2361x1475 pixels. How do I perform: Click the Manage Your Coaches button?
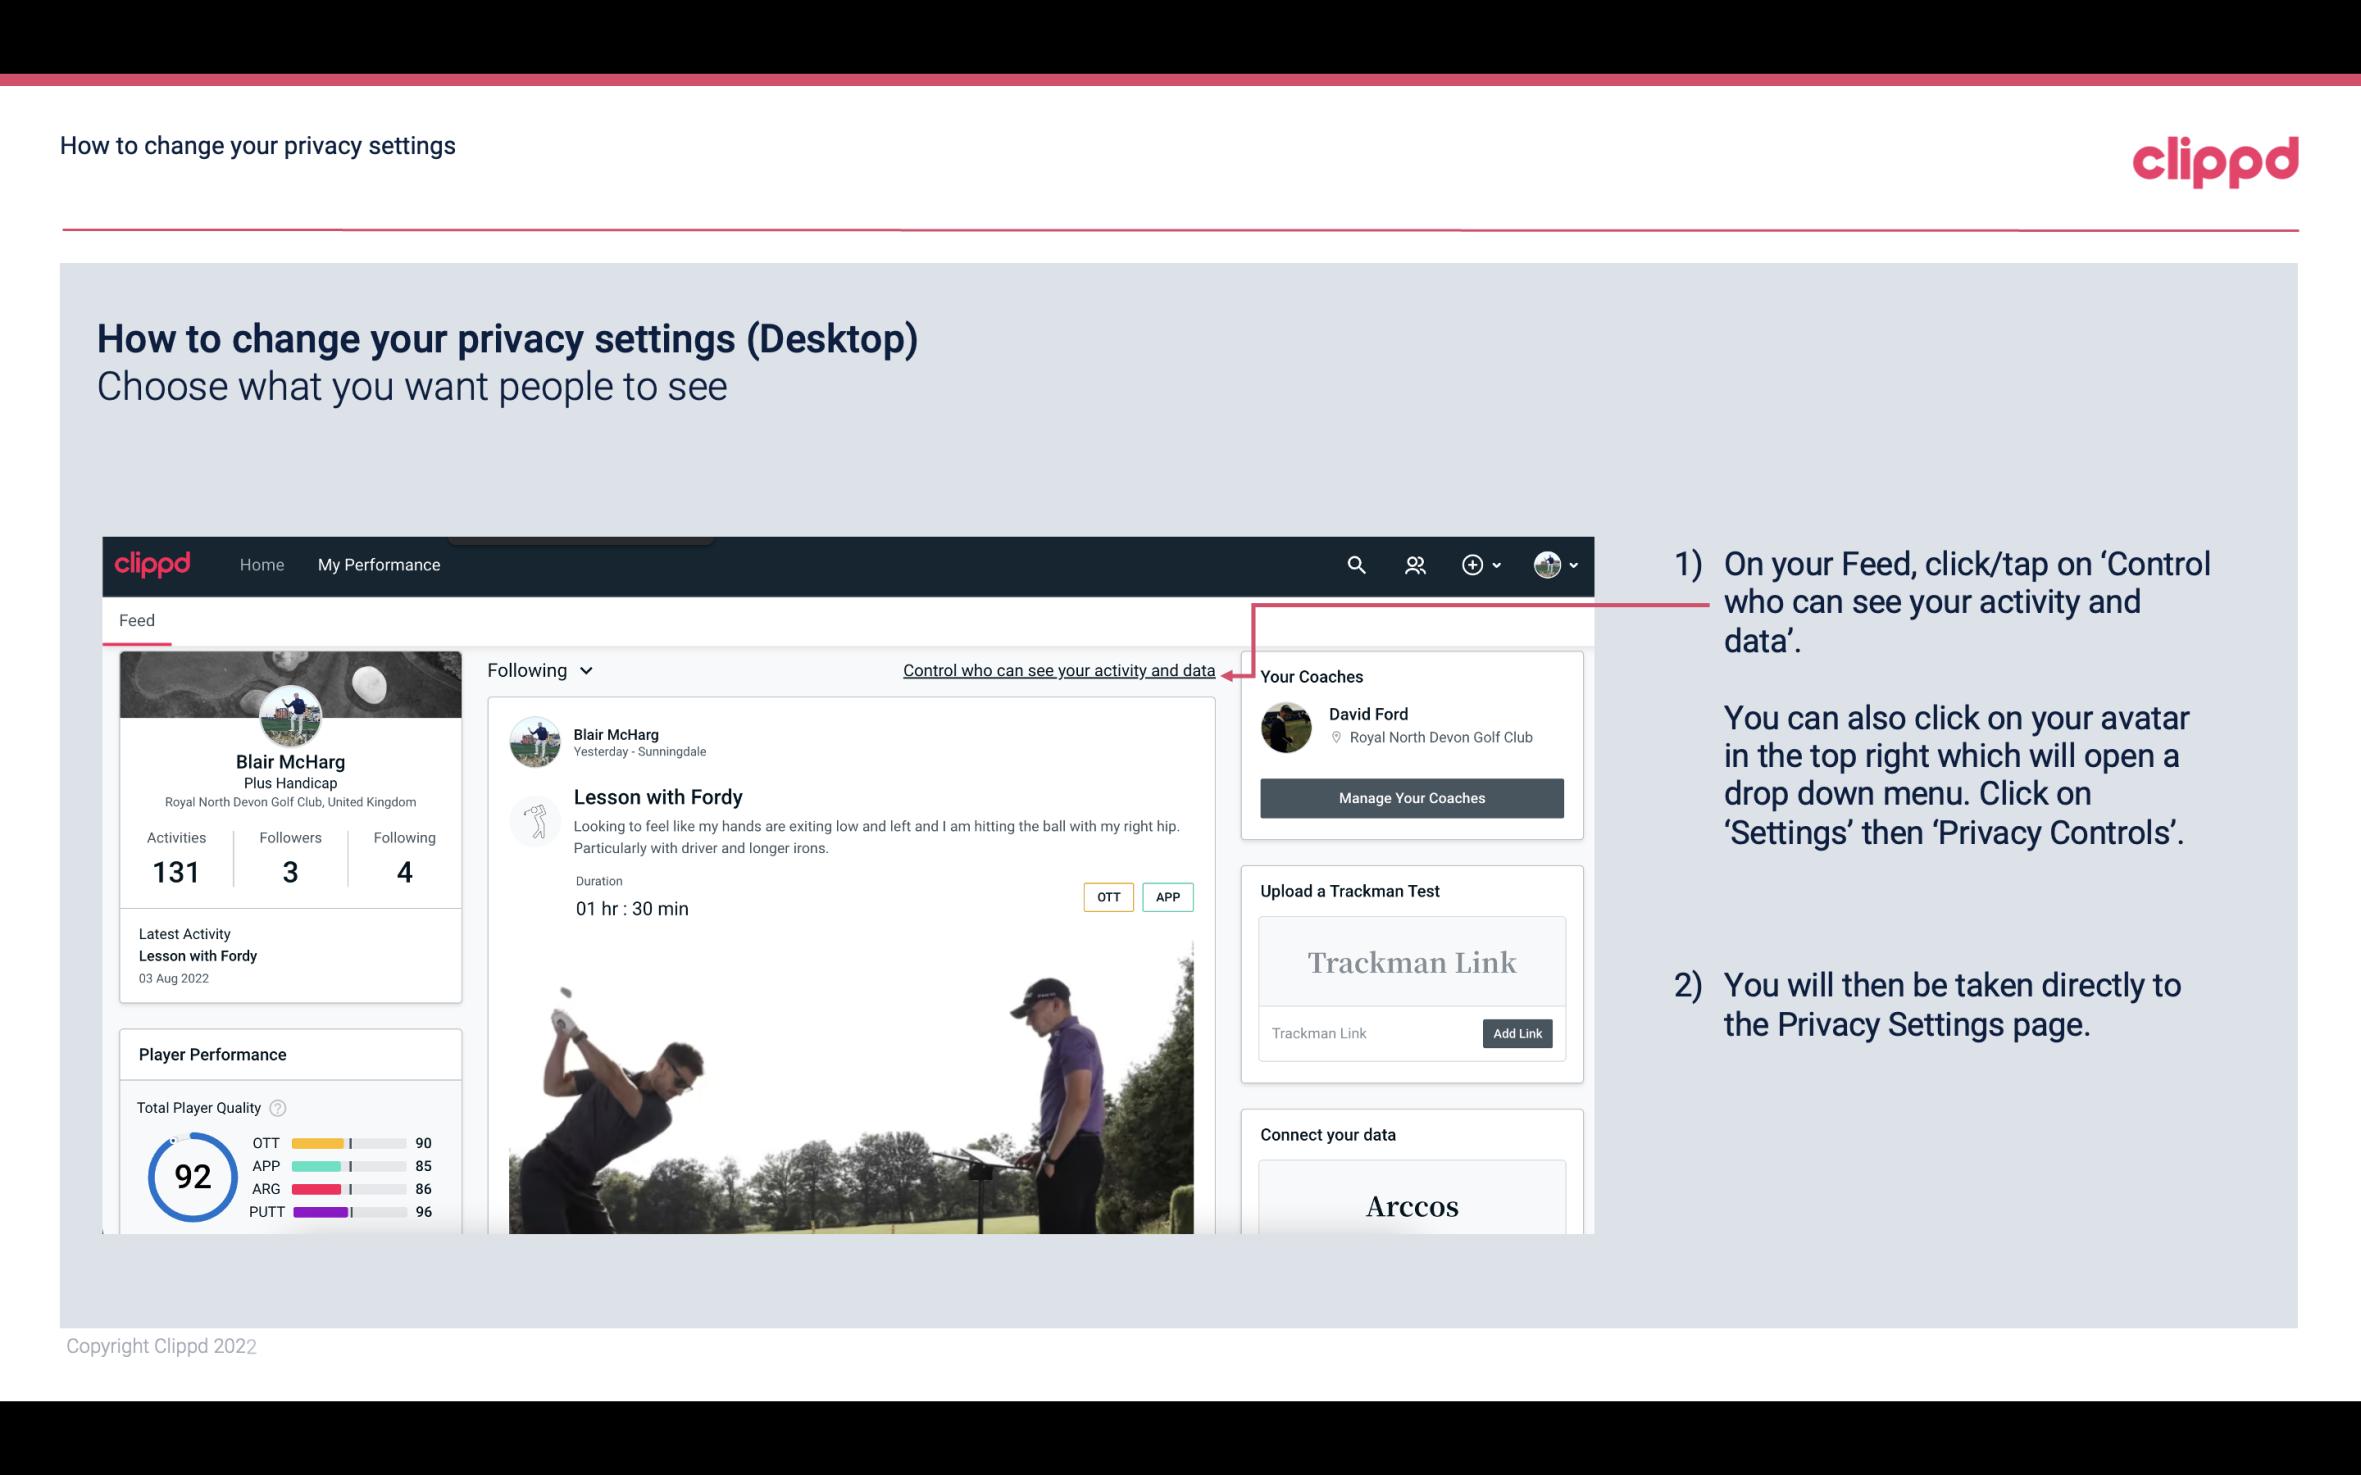point(1410,797)
